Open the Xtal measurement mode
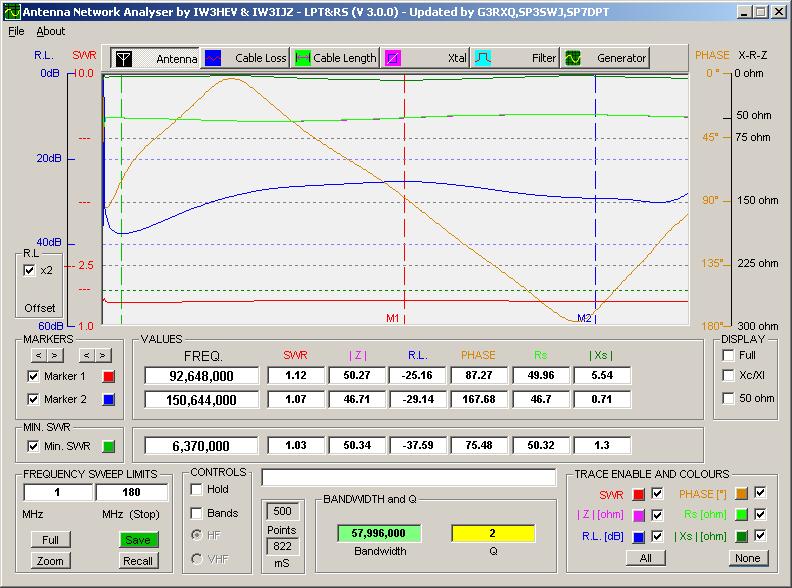The image size is (792, 588). [x=394, y=58]
